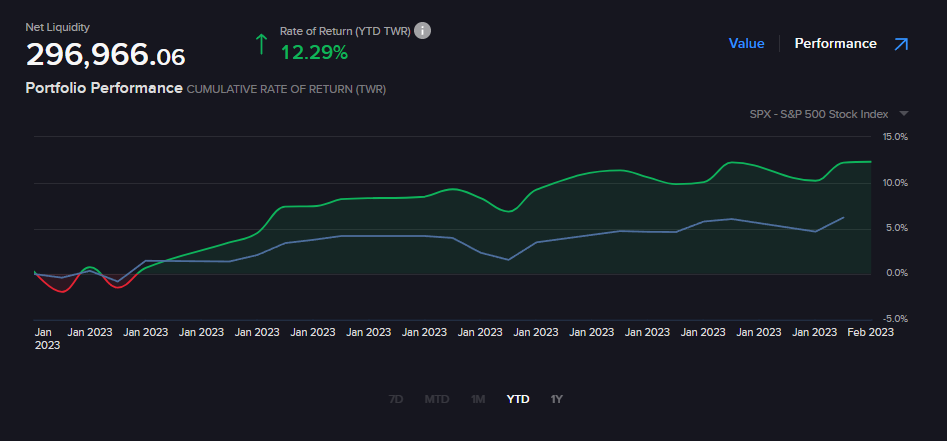Screen dimensions: 947x441
Task: Choose the MTD time range
Action: click(x=437, y=399)
